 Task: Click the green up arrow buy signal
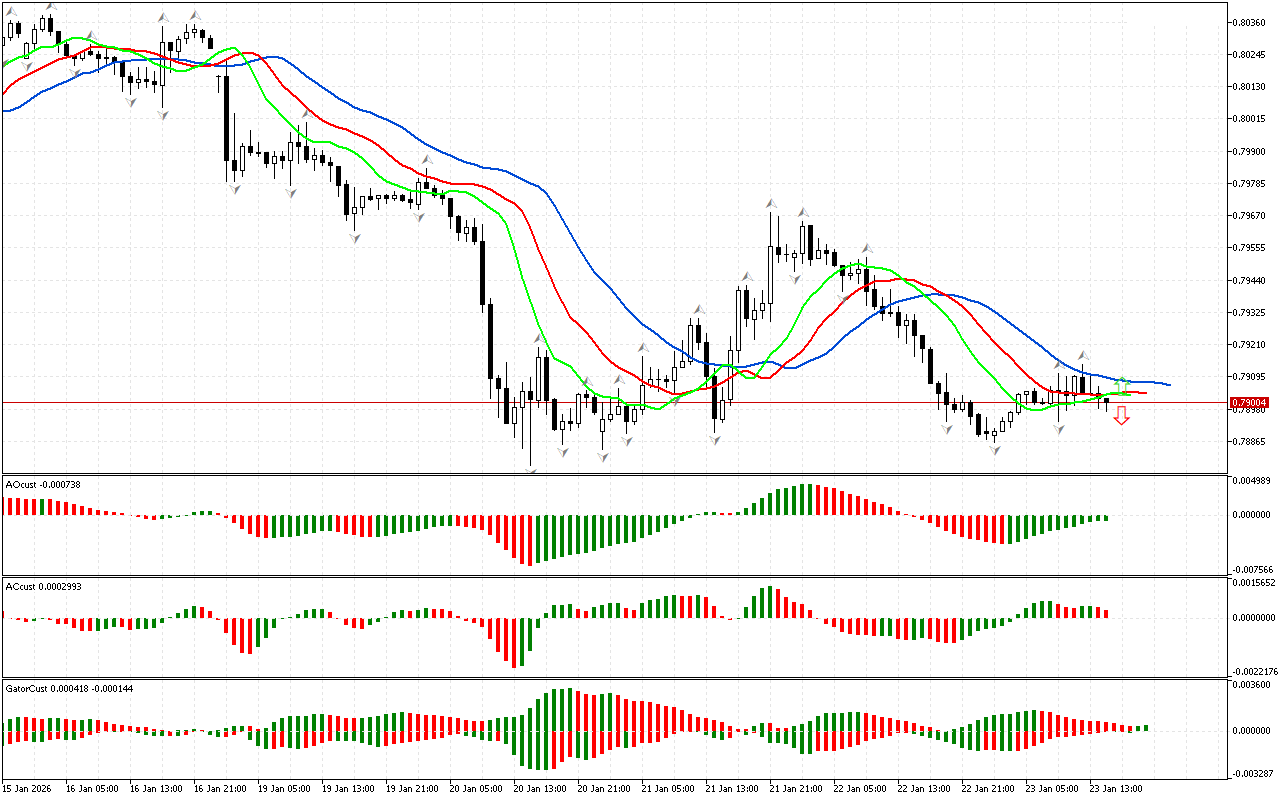1123,385
